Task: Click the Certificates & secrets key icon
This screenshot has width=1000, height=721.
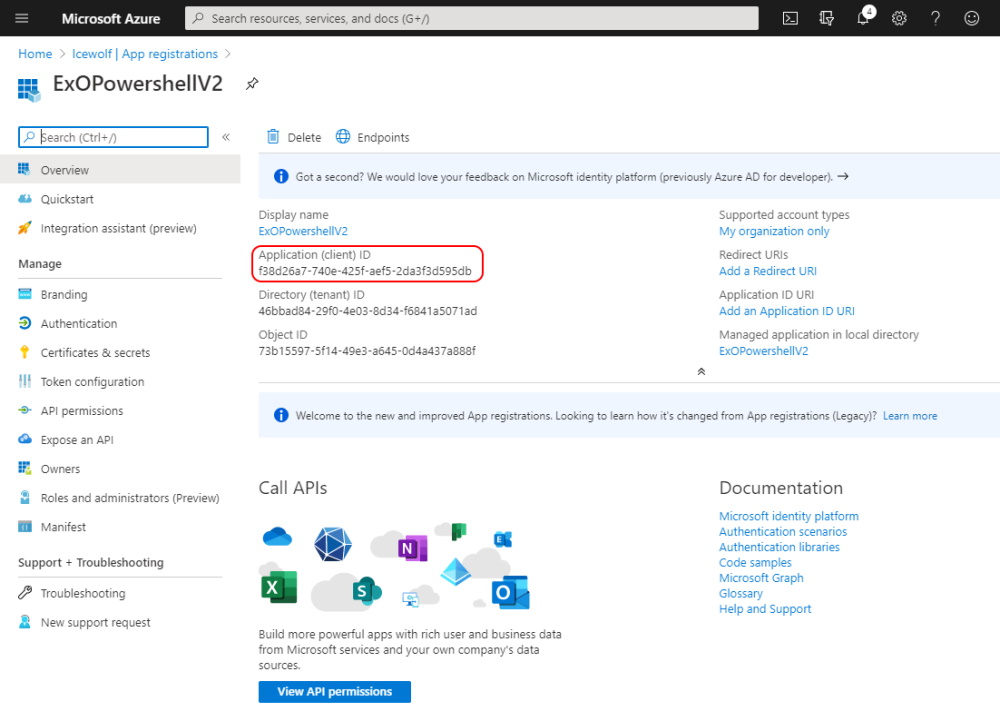Action: point(24,352)
